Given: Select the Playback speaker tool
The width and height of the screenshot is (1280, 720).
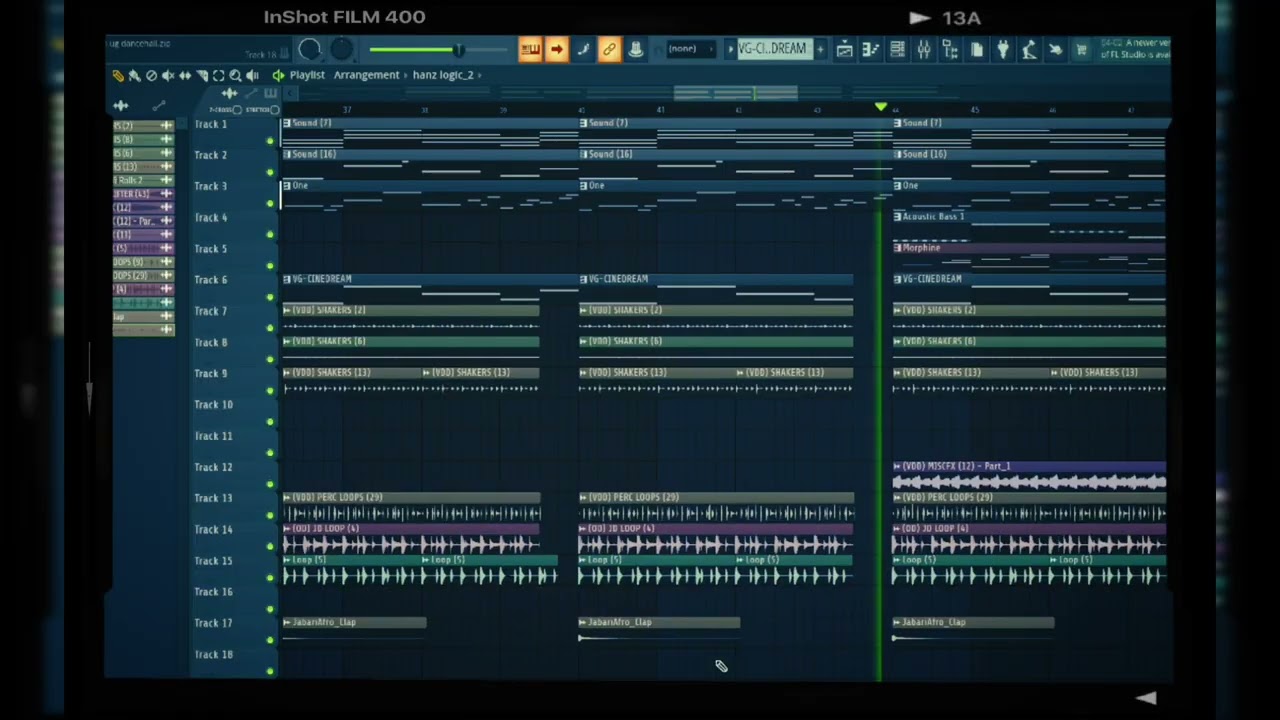Looking at the screenshot, I should 252,76.
